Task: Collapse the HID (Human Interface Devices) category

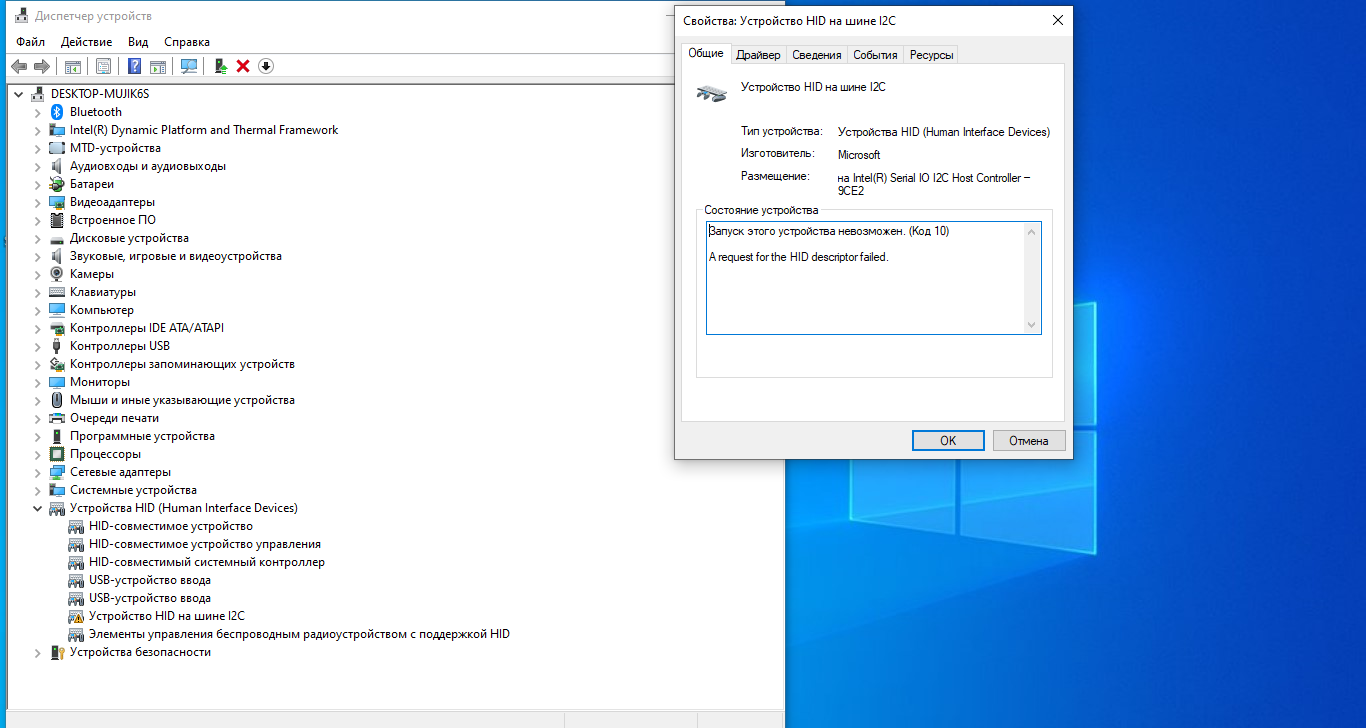Action: tap(37, 508)
